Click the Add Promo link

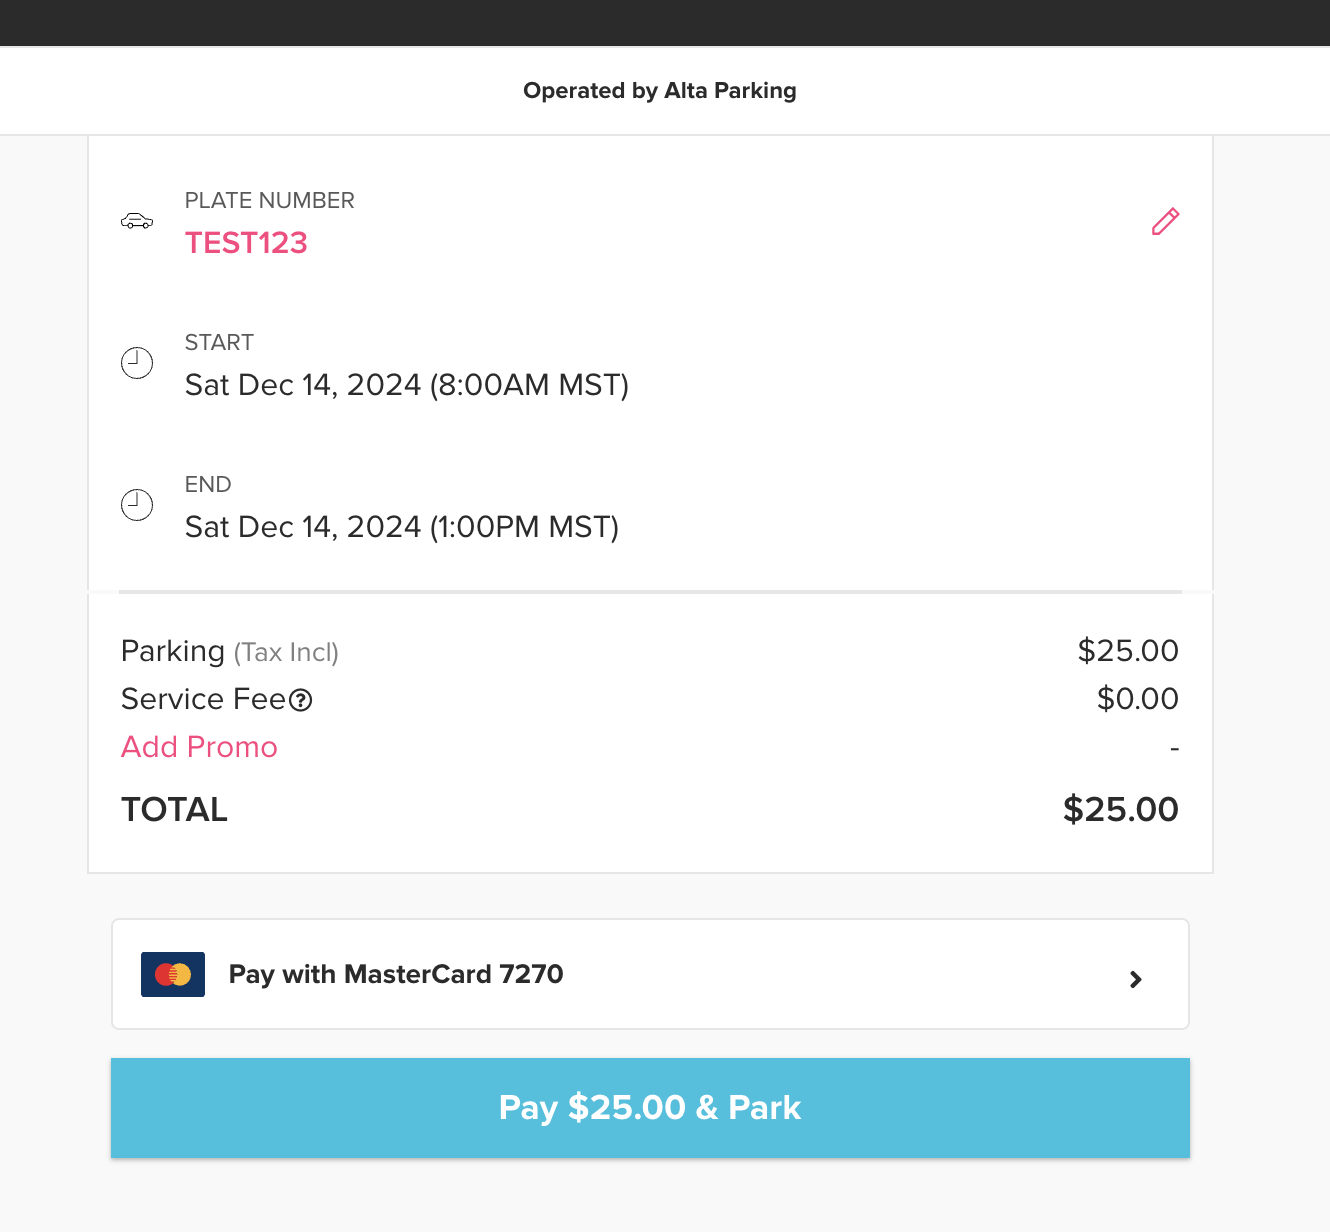point(199,747)
